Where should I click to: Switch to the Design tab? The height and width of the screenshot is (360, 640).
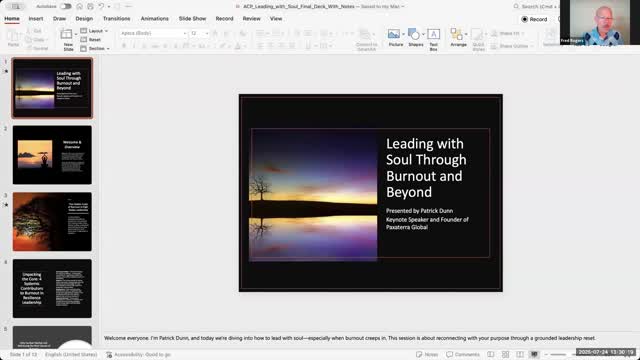point(84,19)
